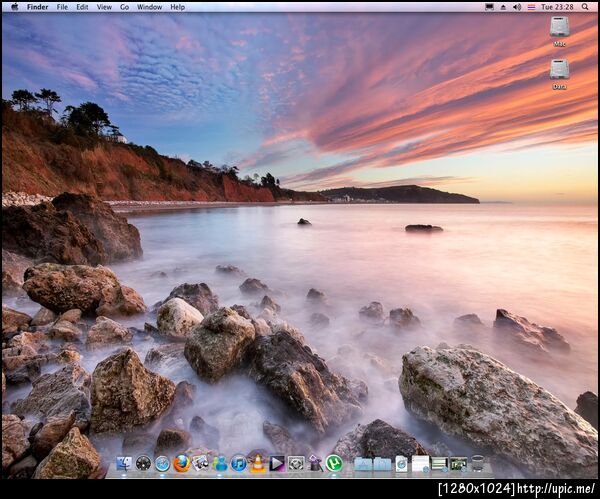Viewport: 600px width, 499px height.
Task: Open the Trash in the Dock
Action: (477, 463)
